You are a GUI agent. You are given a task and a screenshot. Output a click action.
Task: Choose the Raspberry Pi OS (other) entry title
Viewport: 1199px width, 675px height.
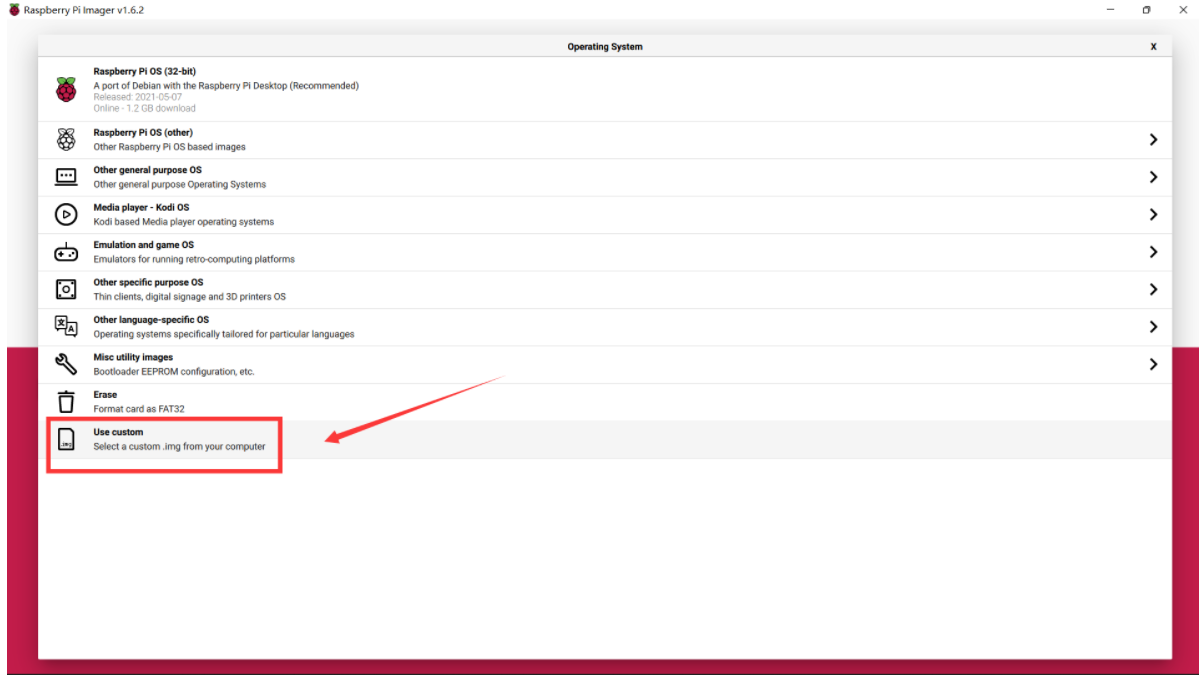click(x=143, y=132)
